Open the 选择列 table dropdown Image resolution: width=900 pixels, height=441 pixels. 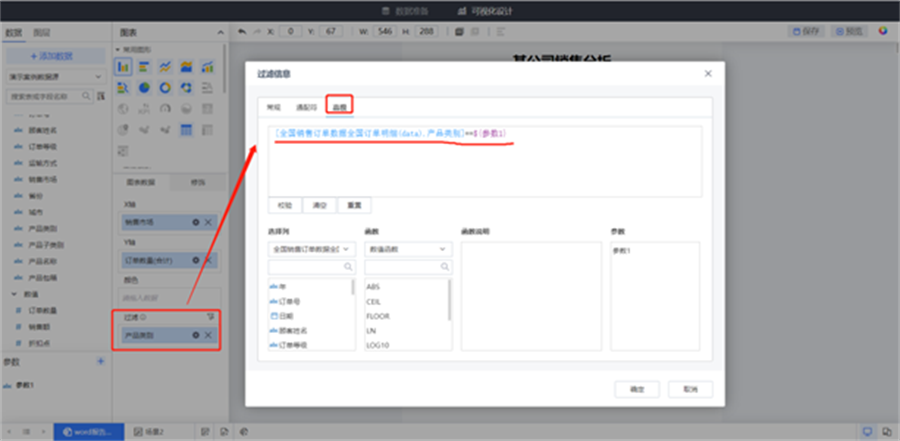tap(312, 249)
